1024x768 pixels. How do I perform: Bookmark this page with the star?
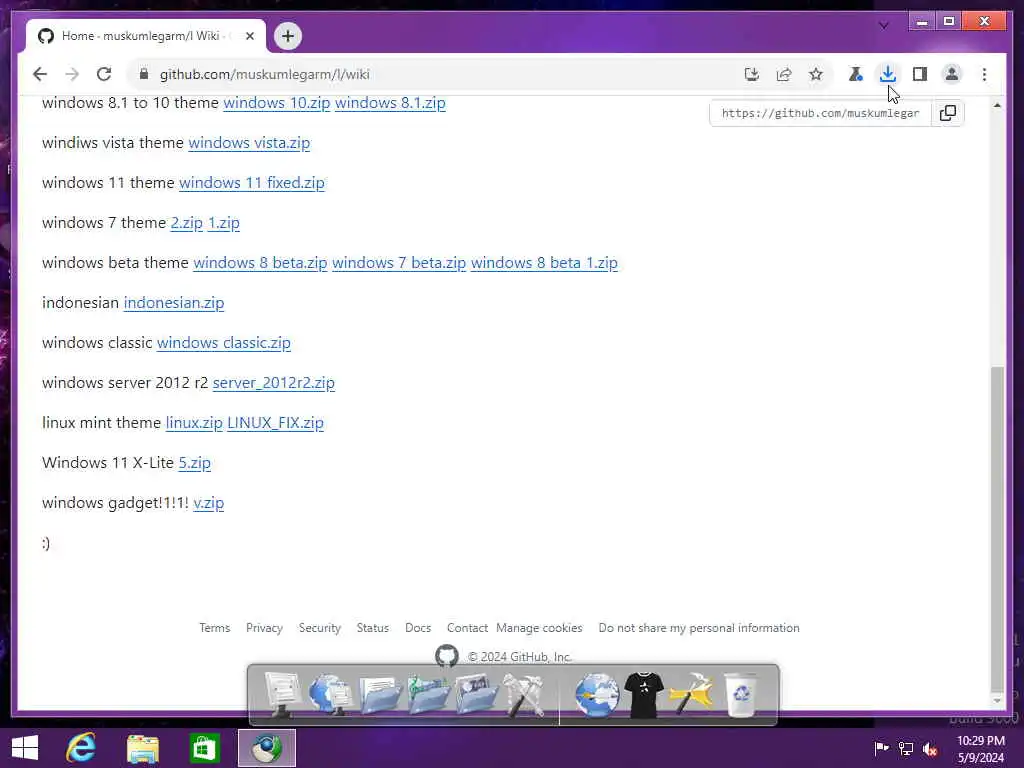pos(816,74)
